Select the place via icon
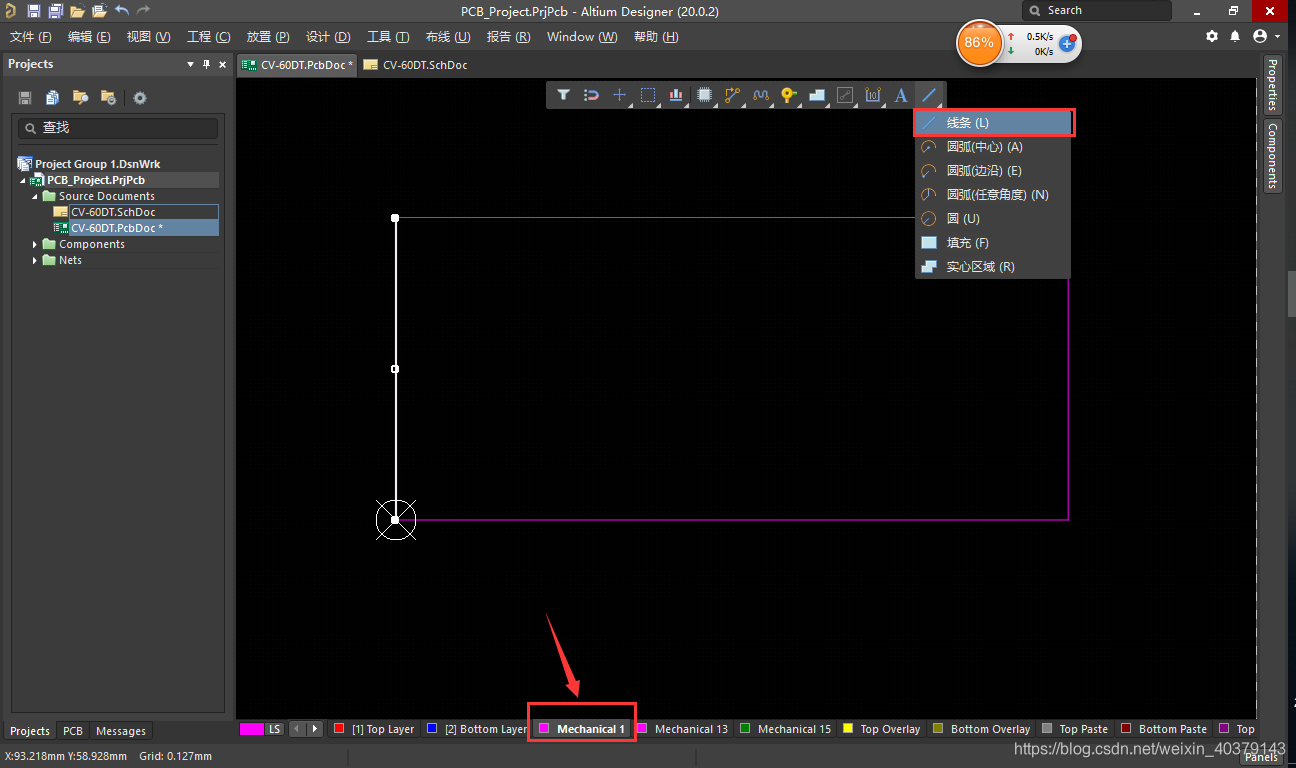This screenshot has height=768, width=1296. [x=789, y=95]
